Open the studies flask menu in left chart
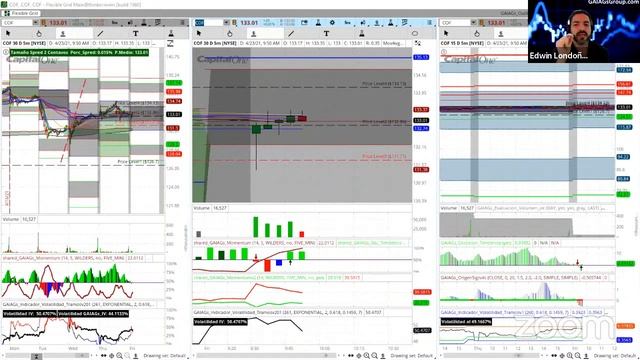640x360 pixels. coord(144,22)
